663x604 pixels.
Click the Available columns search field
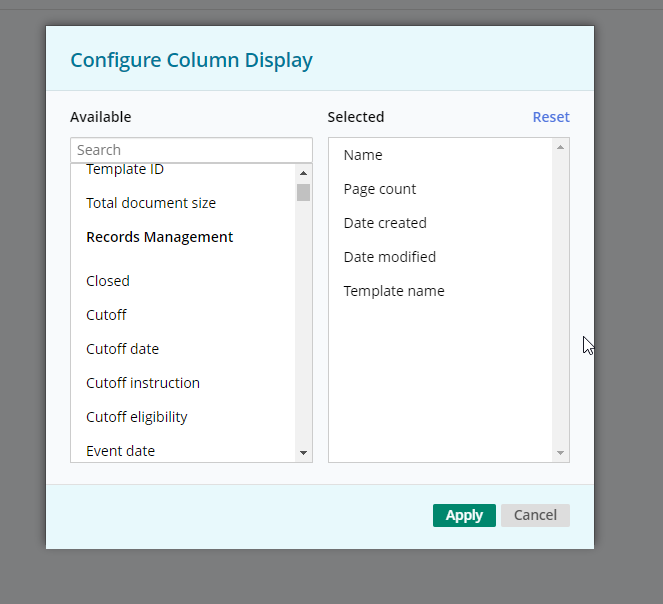click(191, 150)
